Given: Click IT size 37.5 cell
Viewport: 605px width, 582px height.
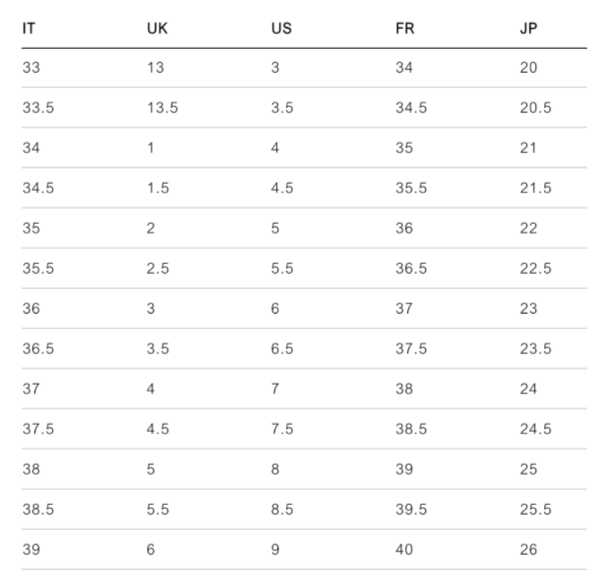Looking at the screenshot, I should pyautogui.click(x=38, y=429).
